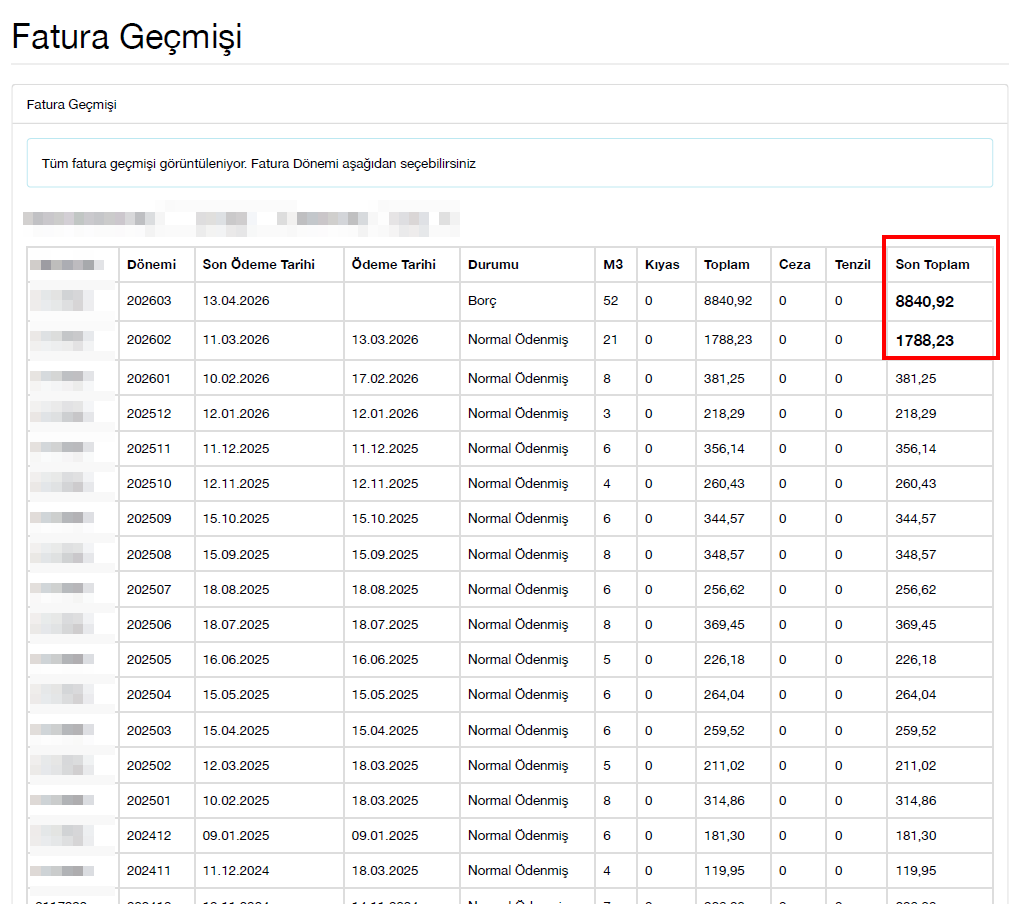Click Toplam value 211,02
This screenshot has height=904, width=1021.
[724, 767]
